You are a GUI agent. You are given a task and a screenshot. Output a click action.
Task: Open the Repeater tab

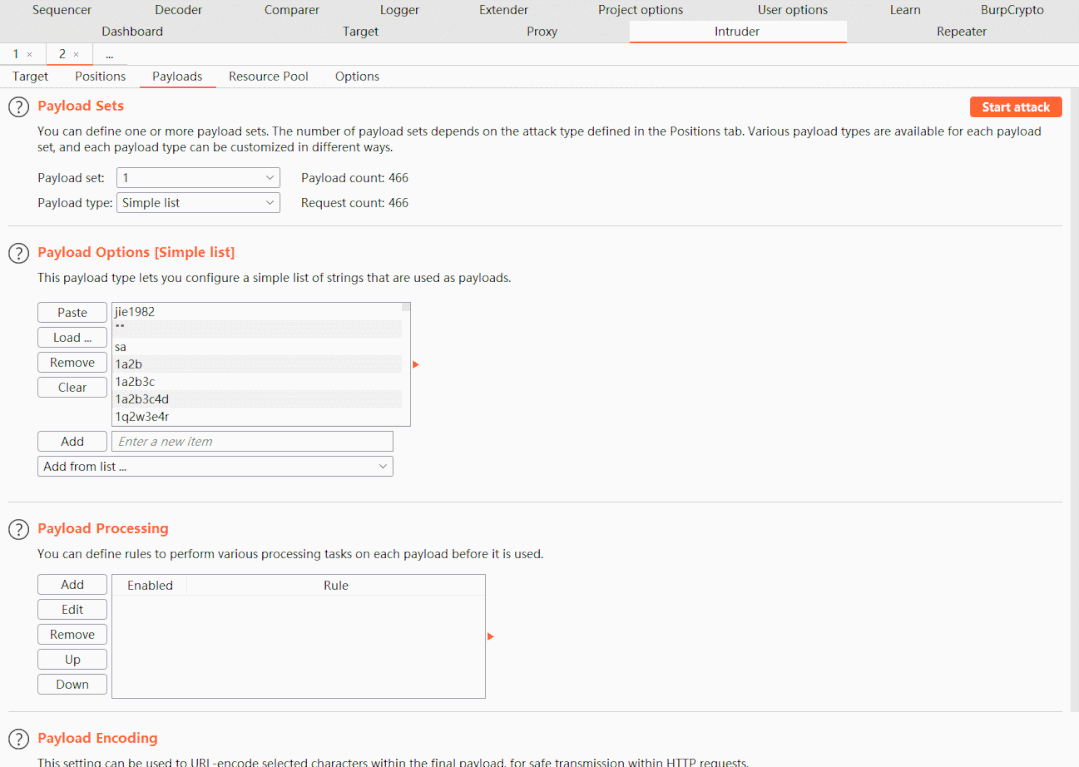(961, 32)
